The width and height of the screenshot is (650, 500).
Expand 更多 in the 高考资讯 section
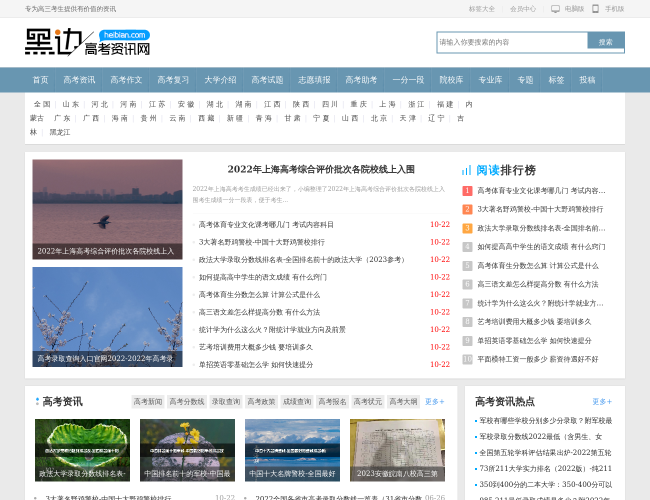tap(434, 401)
